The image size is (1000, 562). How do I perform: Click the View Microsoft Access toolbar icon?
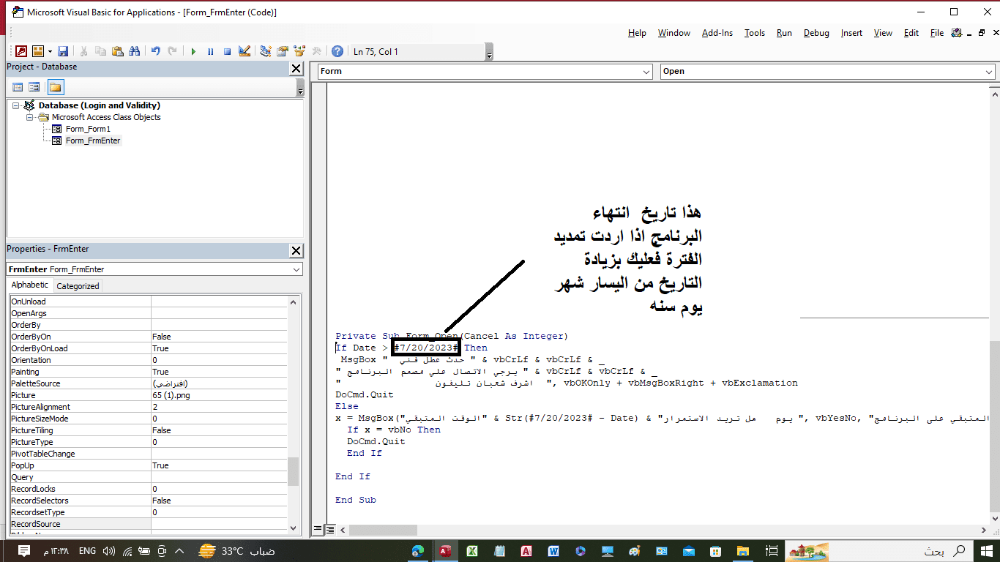21,51
